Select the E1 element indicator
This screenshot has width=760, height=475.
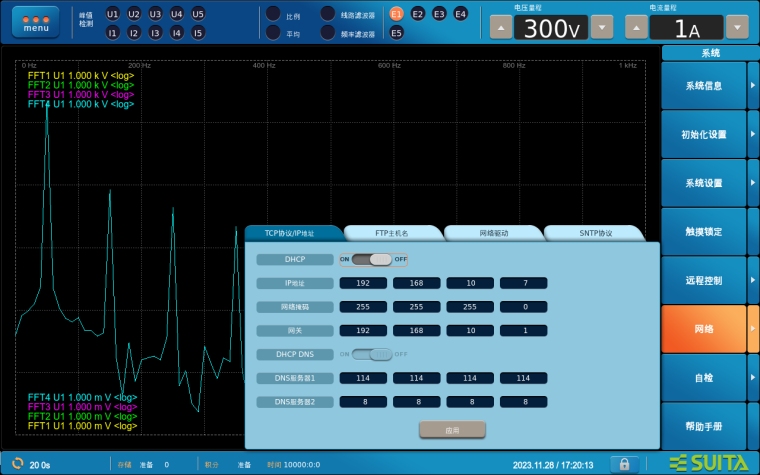396,14
